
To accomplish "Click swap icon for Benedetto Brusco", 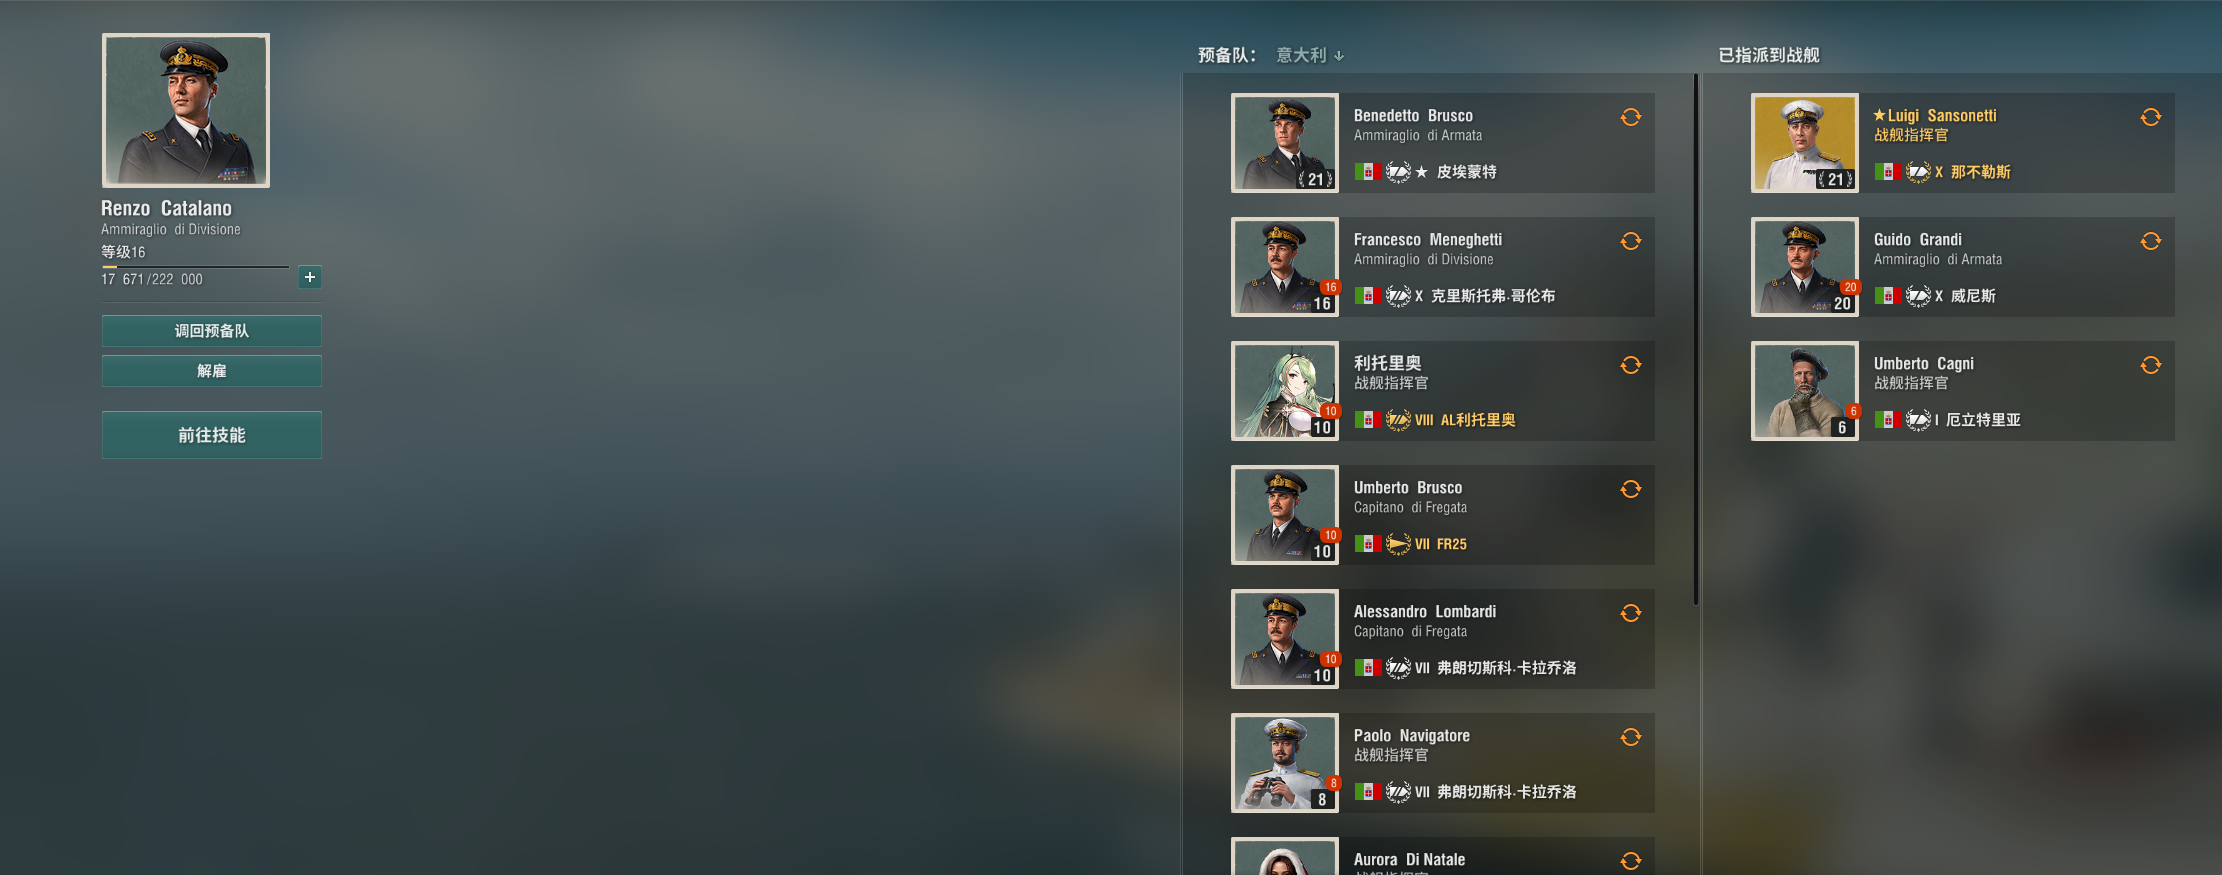I will 1630,117.
